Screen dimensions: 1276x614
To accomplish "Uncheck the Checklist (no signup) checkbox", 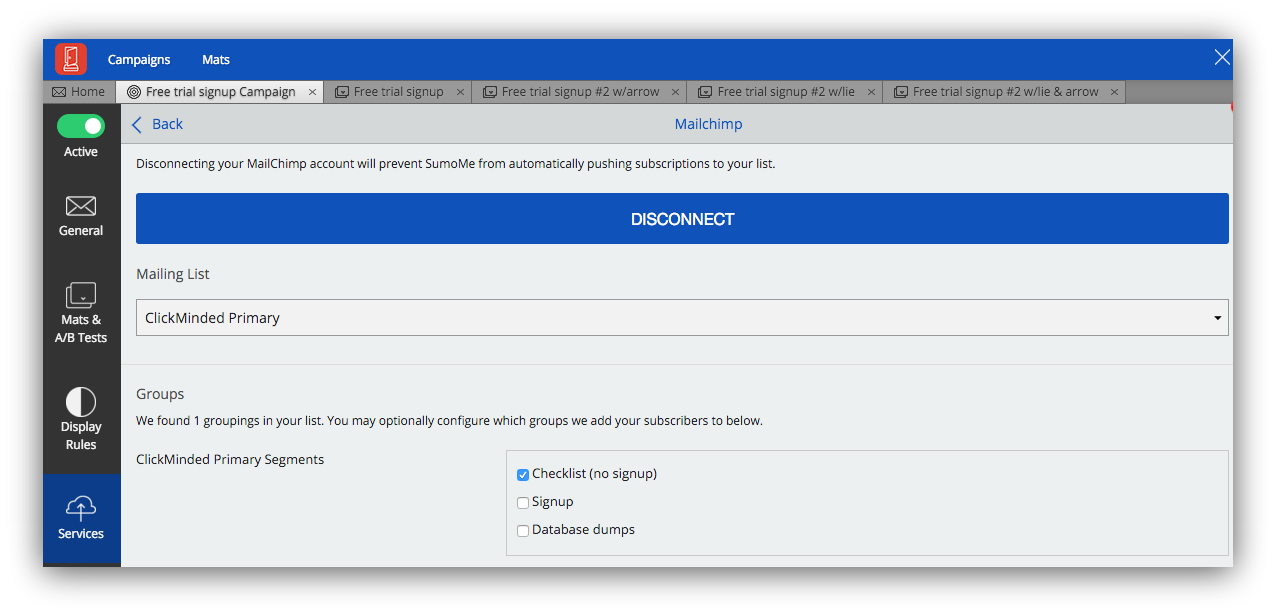I will click(x=523, y=475).
